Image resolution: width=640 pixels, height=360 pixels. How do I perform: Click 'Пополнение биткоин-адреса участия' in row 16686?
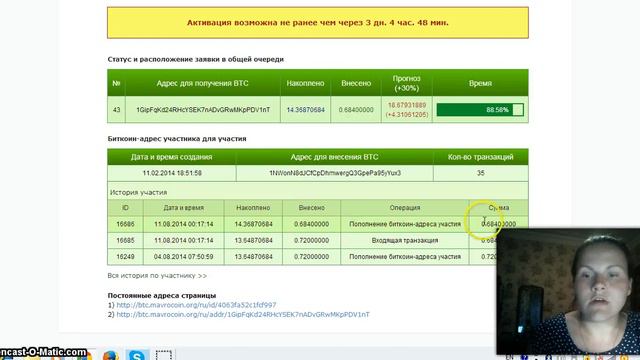tap(404, 224)
